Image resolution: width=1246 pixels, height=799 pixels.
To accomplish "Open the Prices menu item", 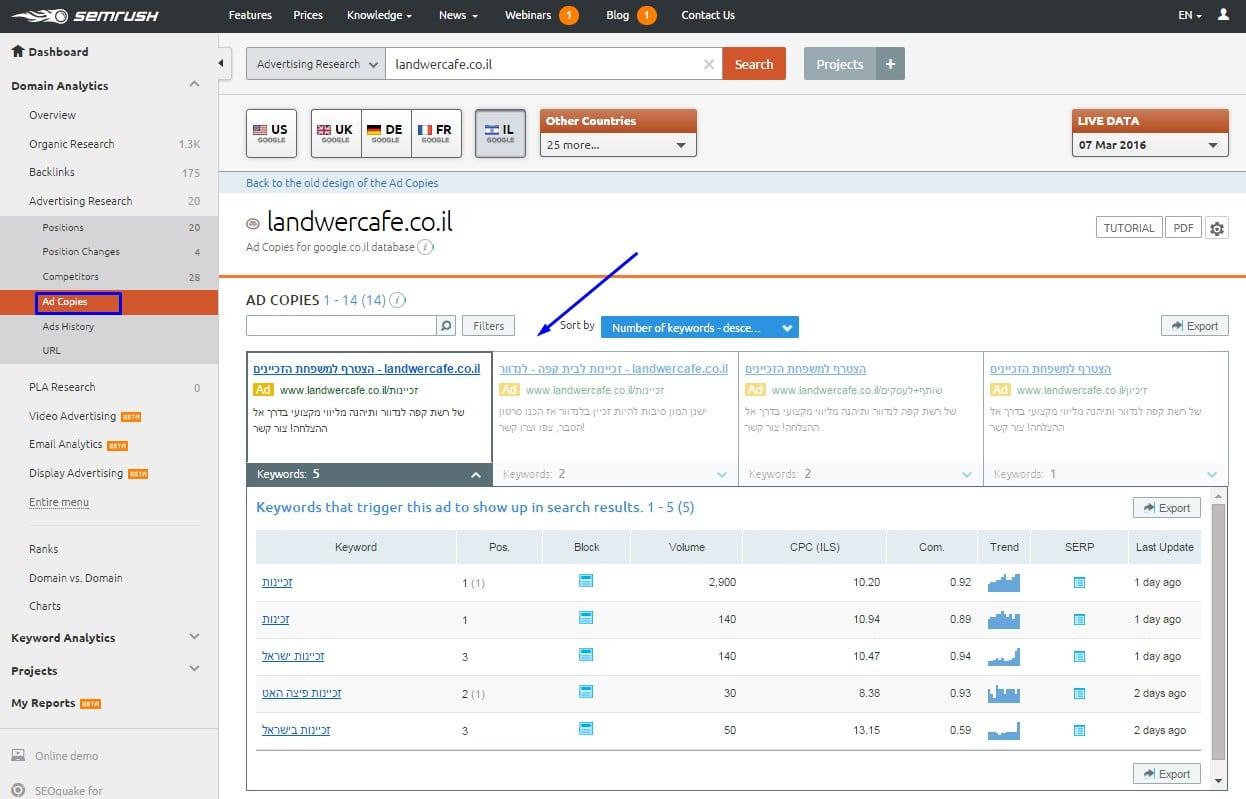I will pyautogui.click(x=308, y=15).
